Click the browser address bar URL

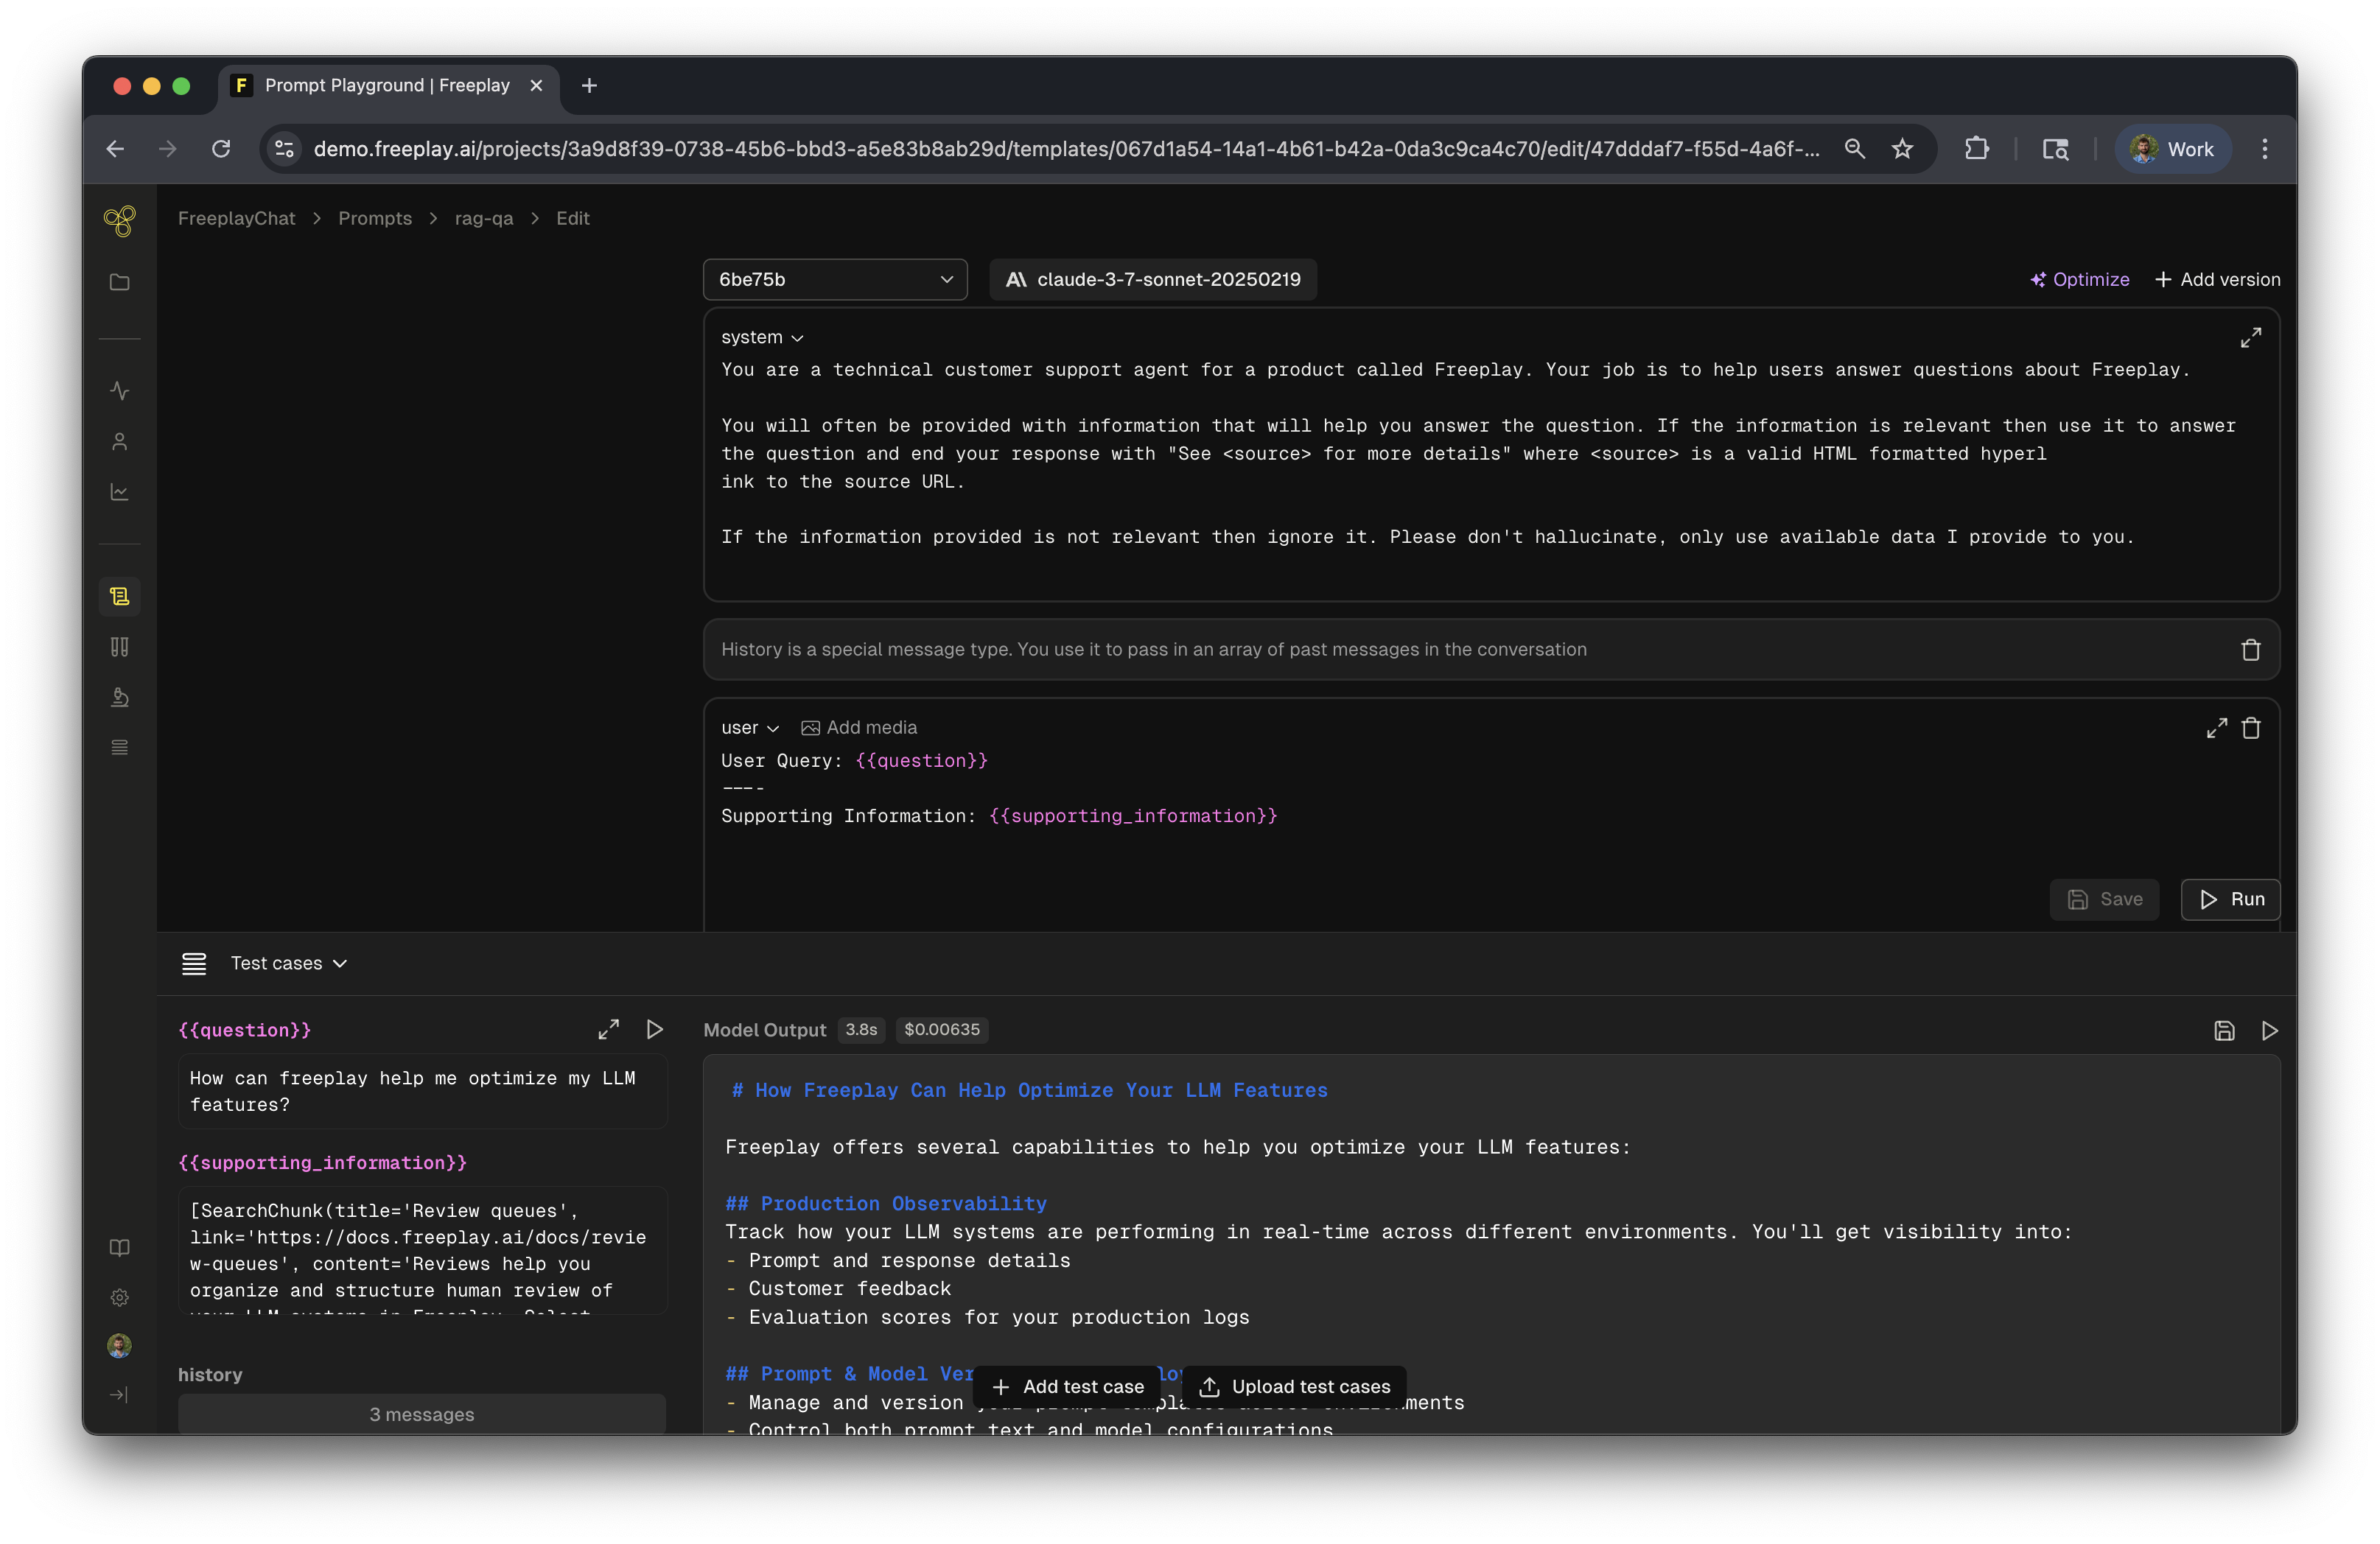click(1066, 149)
